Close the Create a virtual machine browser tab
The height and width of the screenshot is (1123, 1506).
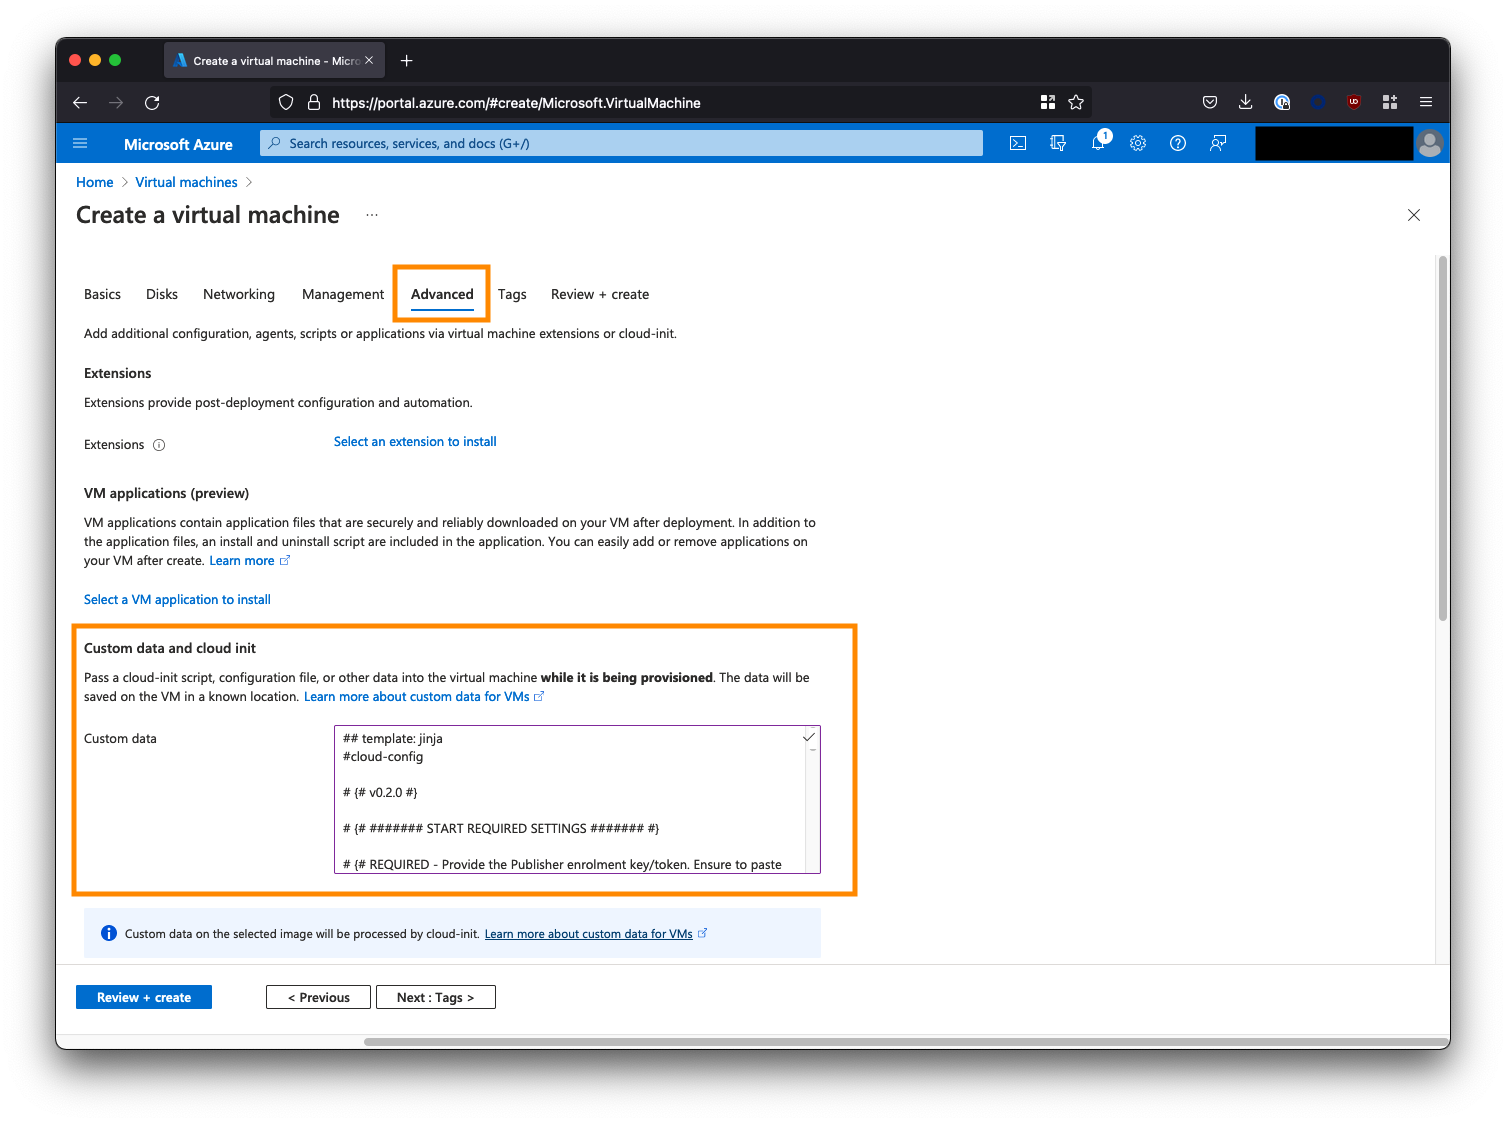[369, 60]
